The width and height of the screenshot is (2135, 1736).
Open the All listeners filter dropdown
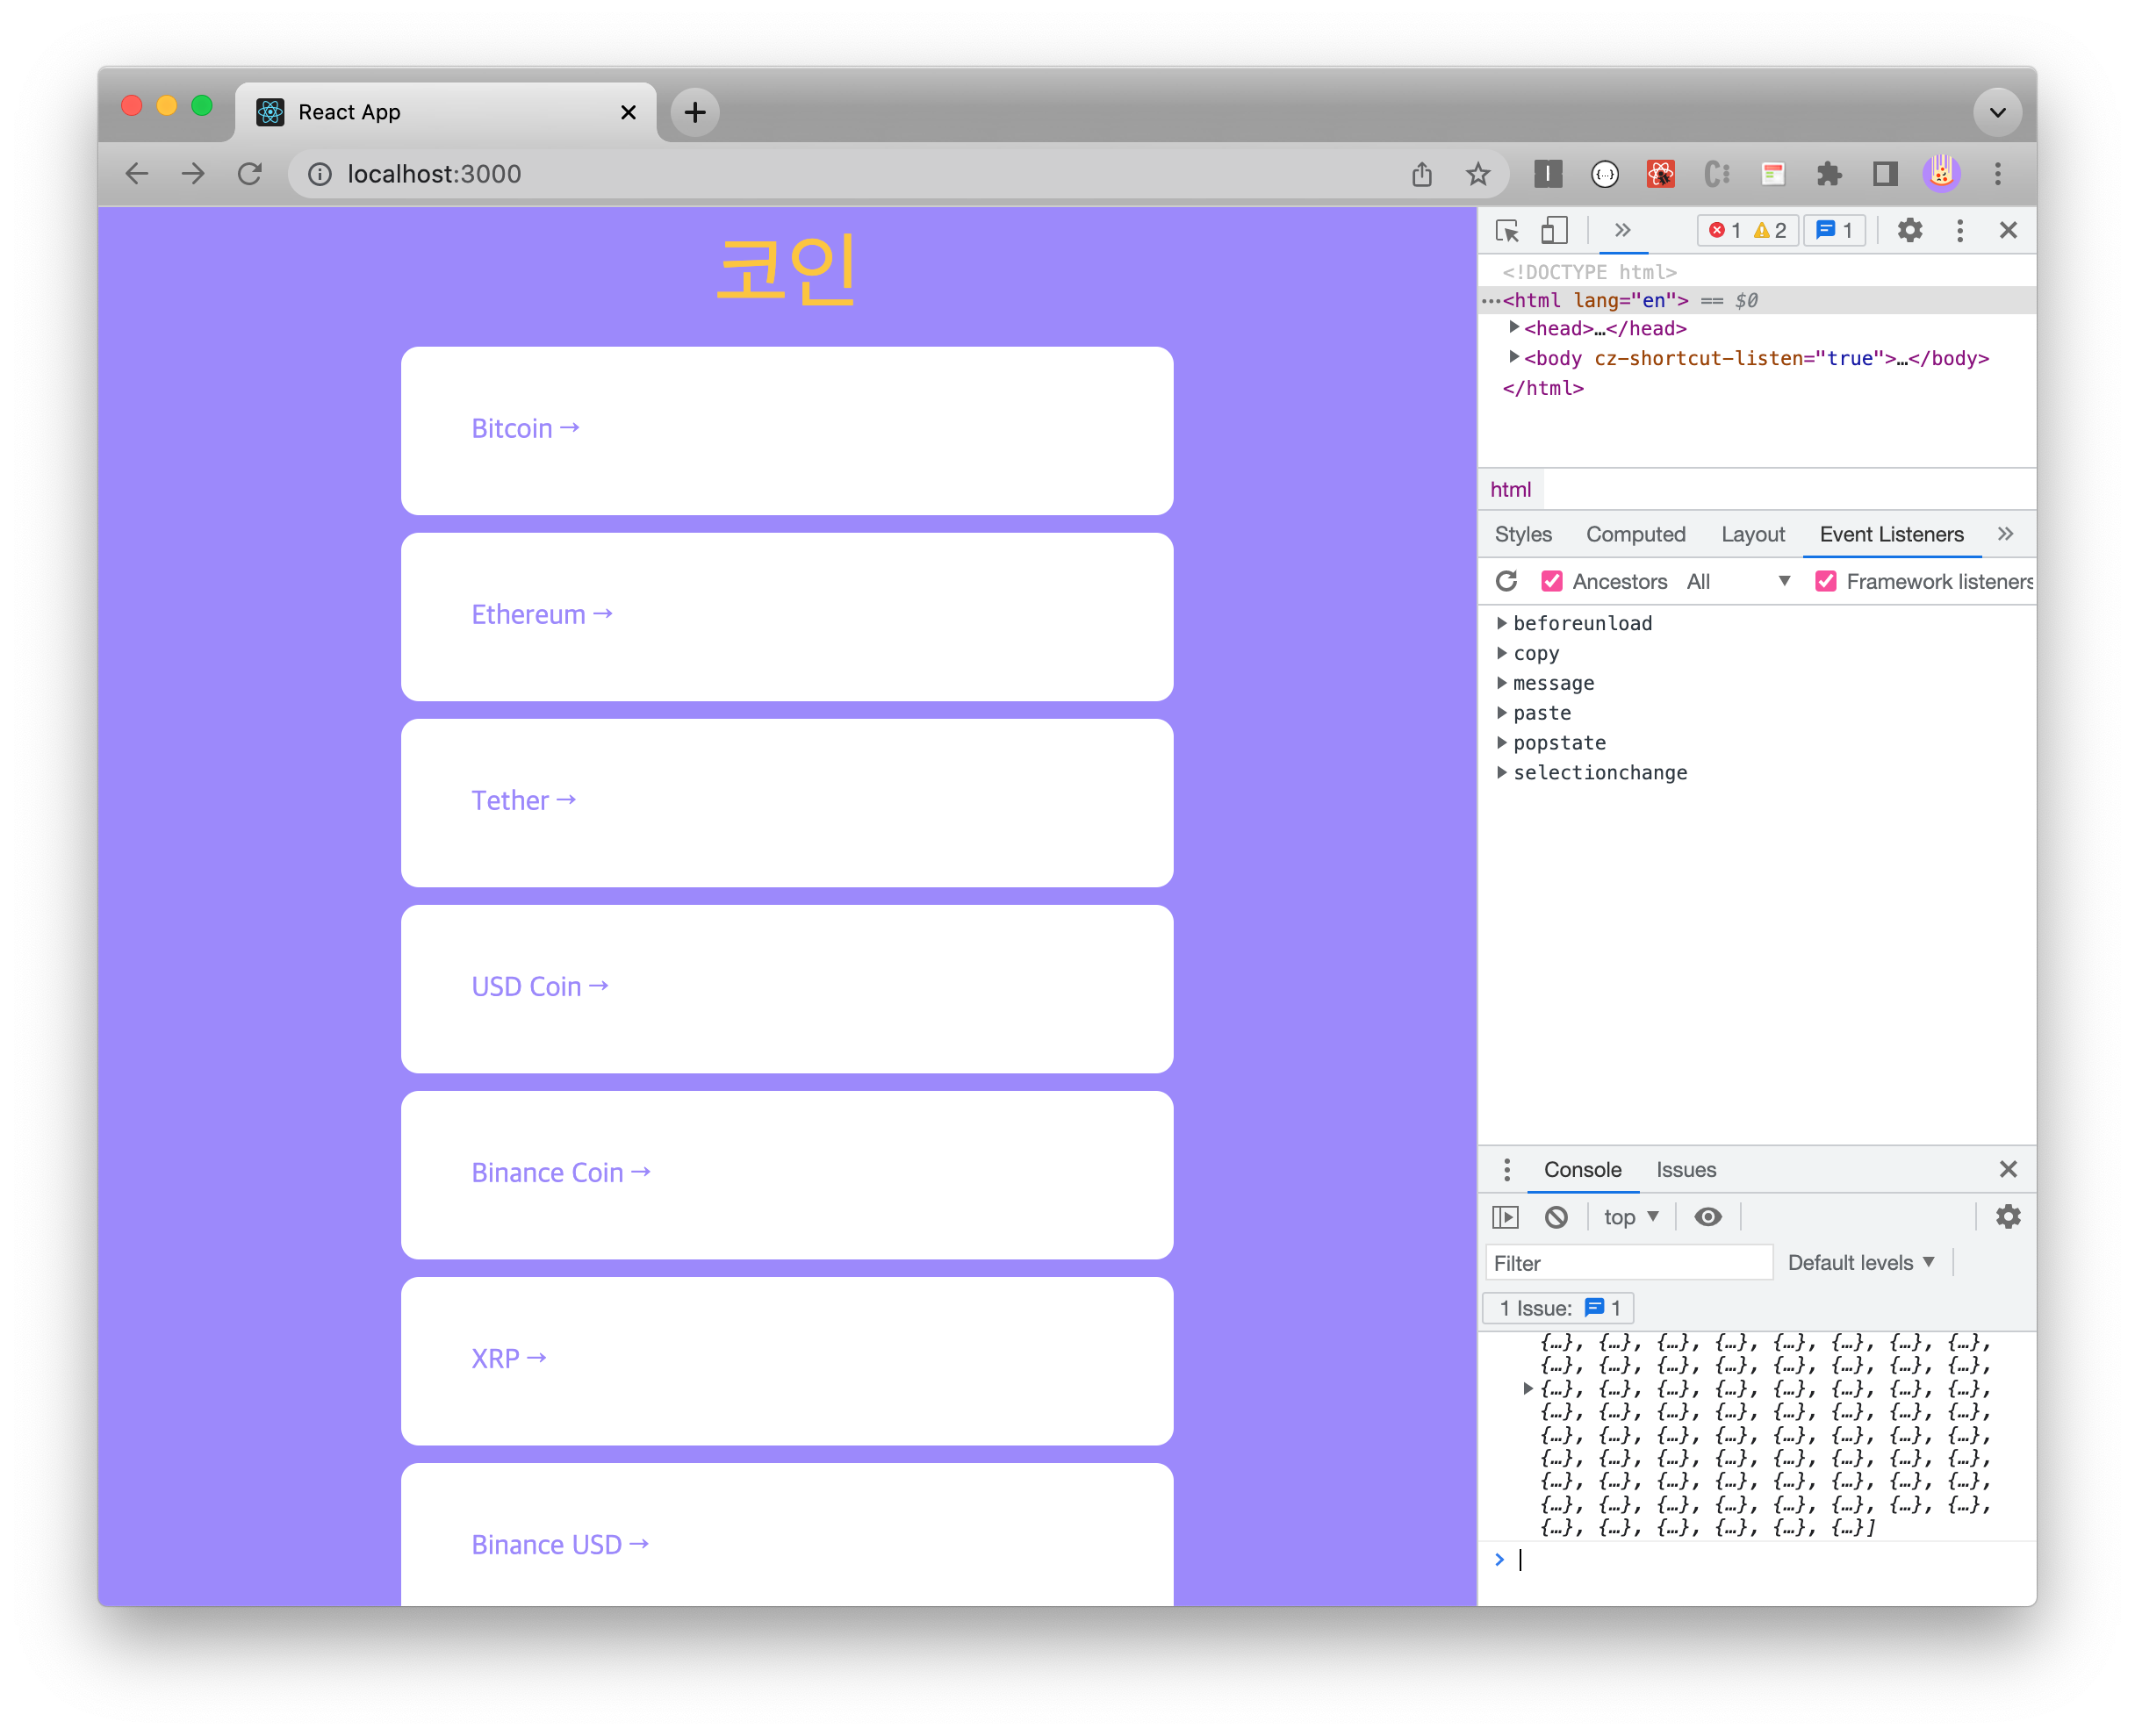tap(1738, 581)
